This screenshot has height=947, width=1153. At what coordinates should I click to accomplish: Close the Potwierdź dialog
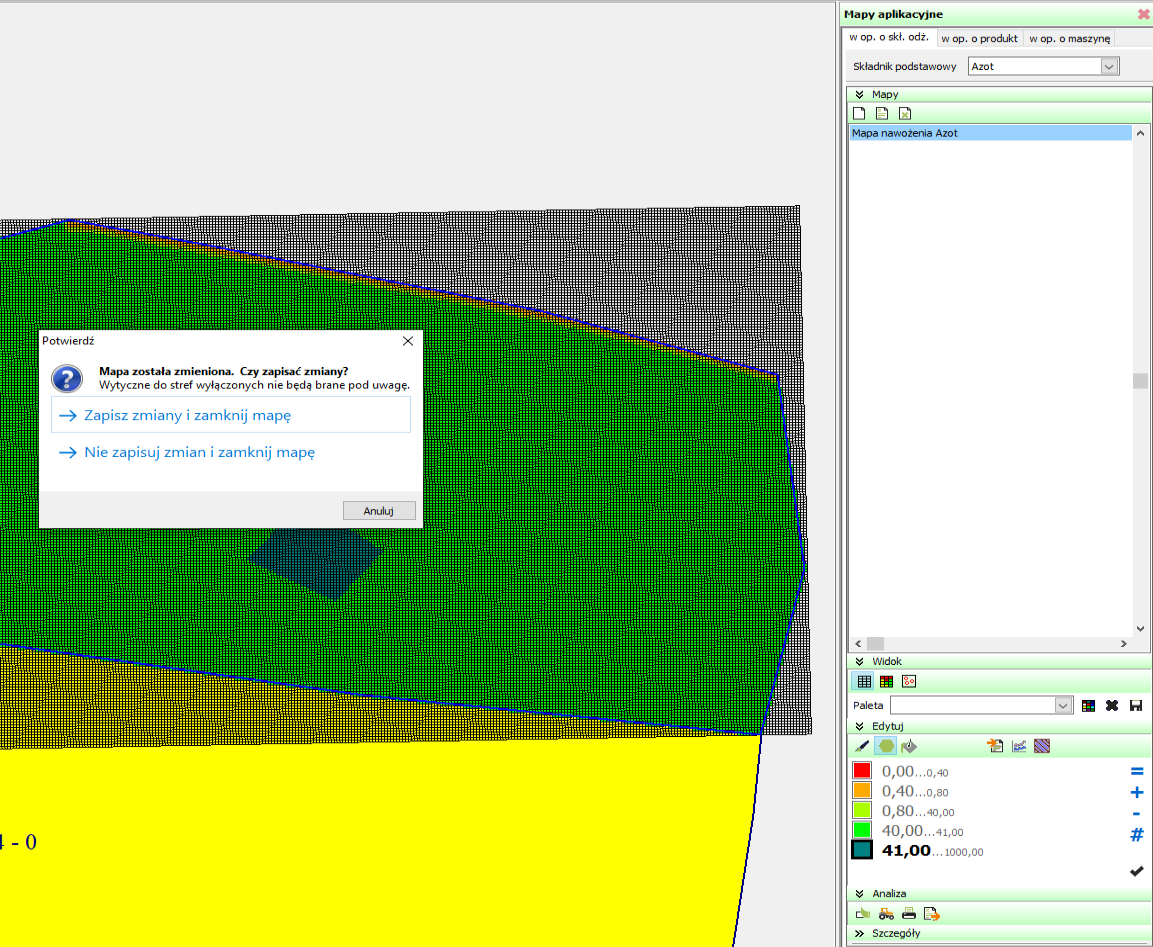coord(408,341)
